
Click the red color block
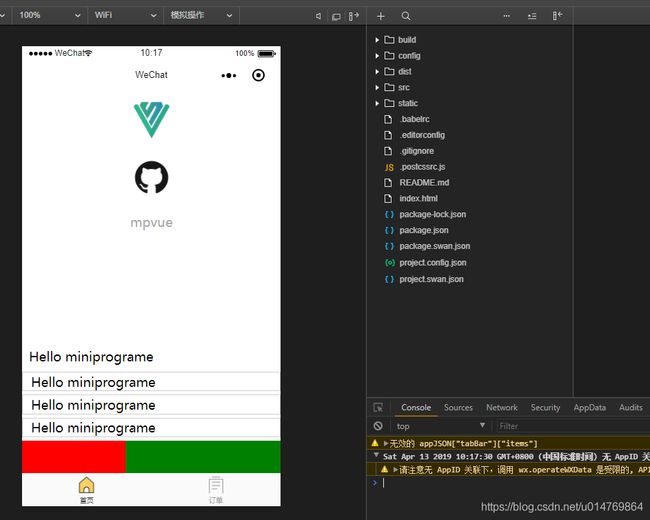[x=74, y=457]
